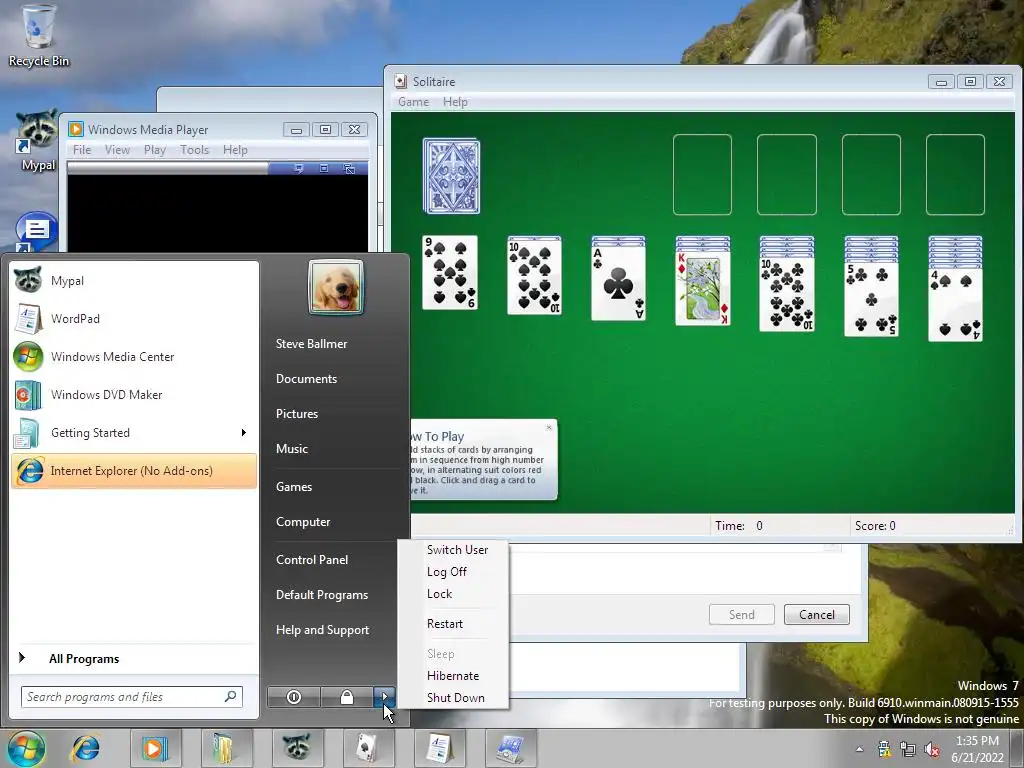Open Solitaire's Help menu
This screenshot has height=768, width=1024.
(455, 102)
